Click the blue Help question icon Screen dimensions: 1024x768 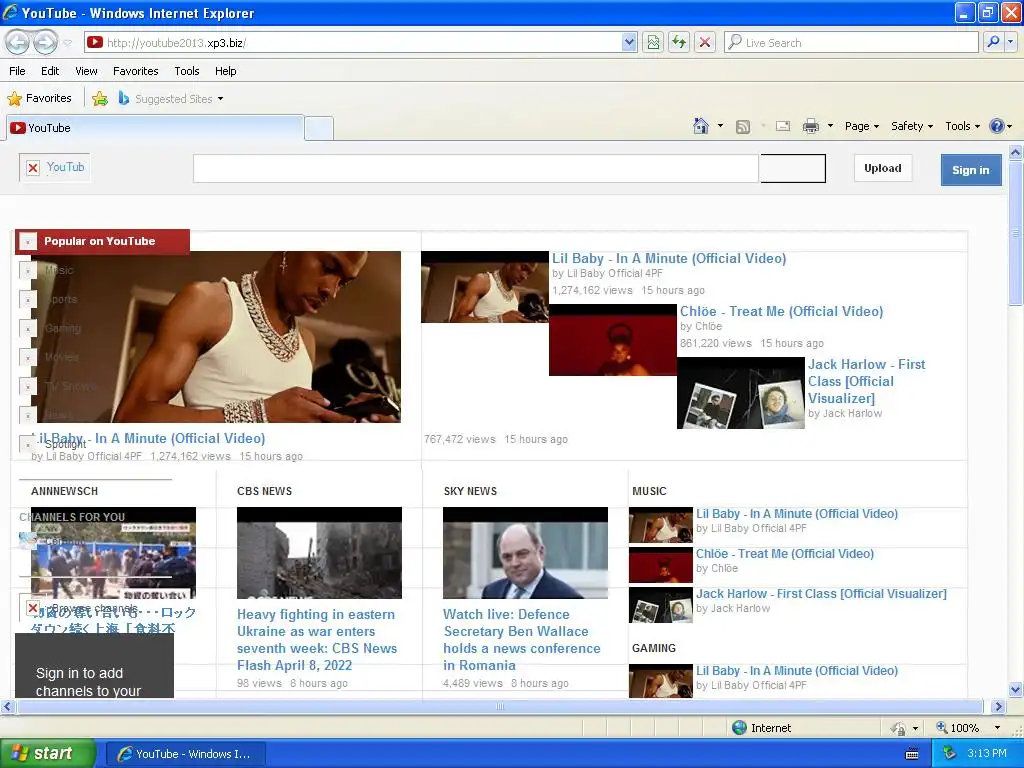pyautogui.click(x=997, y=126)
